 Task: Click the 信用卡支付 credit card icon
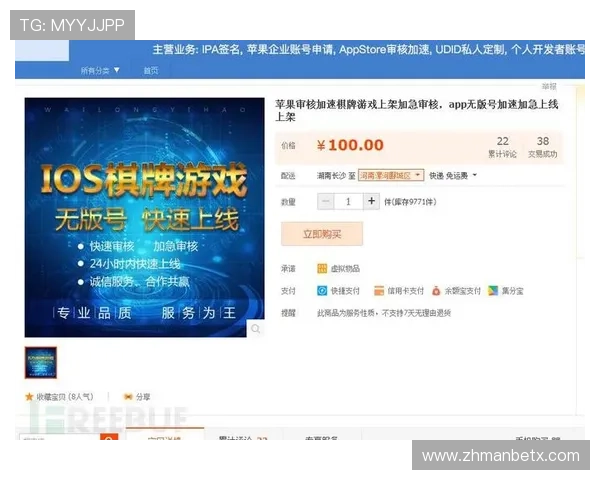[379, 291]
